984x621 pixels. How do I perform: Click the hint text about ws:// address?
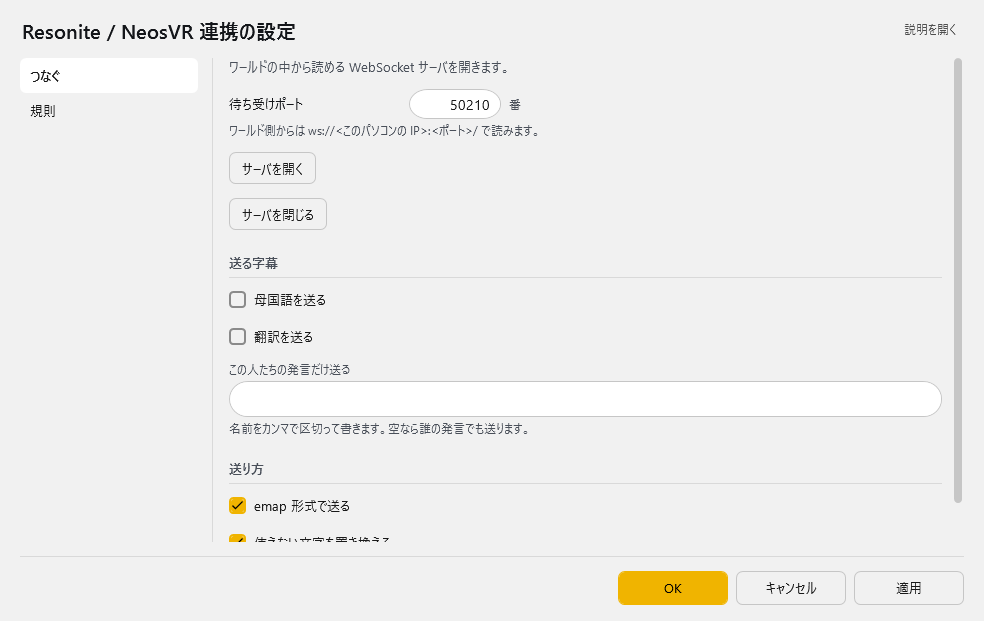[x=384, y=131]
